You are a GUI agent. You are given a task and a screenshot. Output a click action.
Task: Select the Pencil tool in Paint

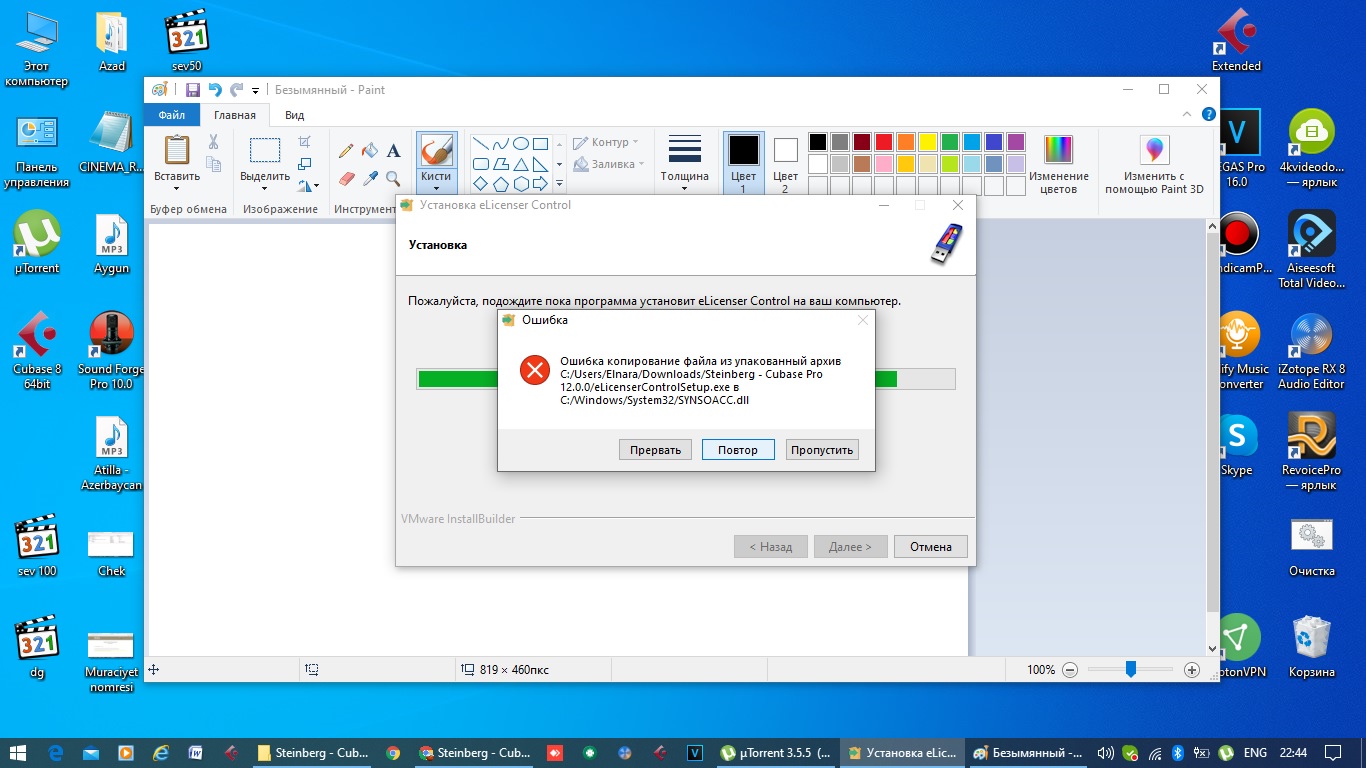pyautogui.click(x=346, y=151)
